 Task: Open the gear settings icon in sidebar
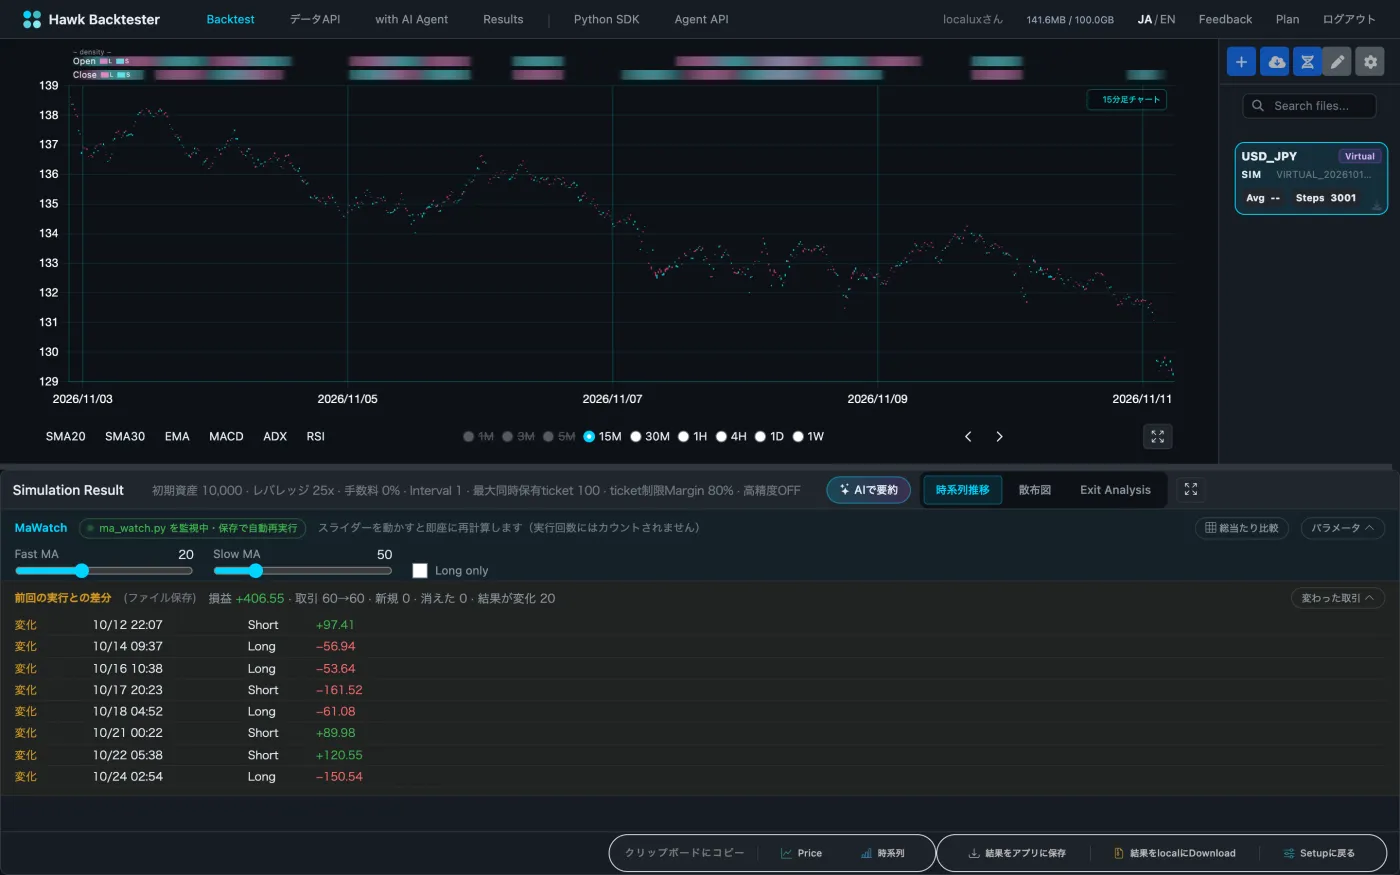point(1370,61)
